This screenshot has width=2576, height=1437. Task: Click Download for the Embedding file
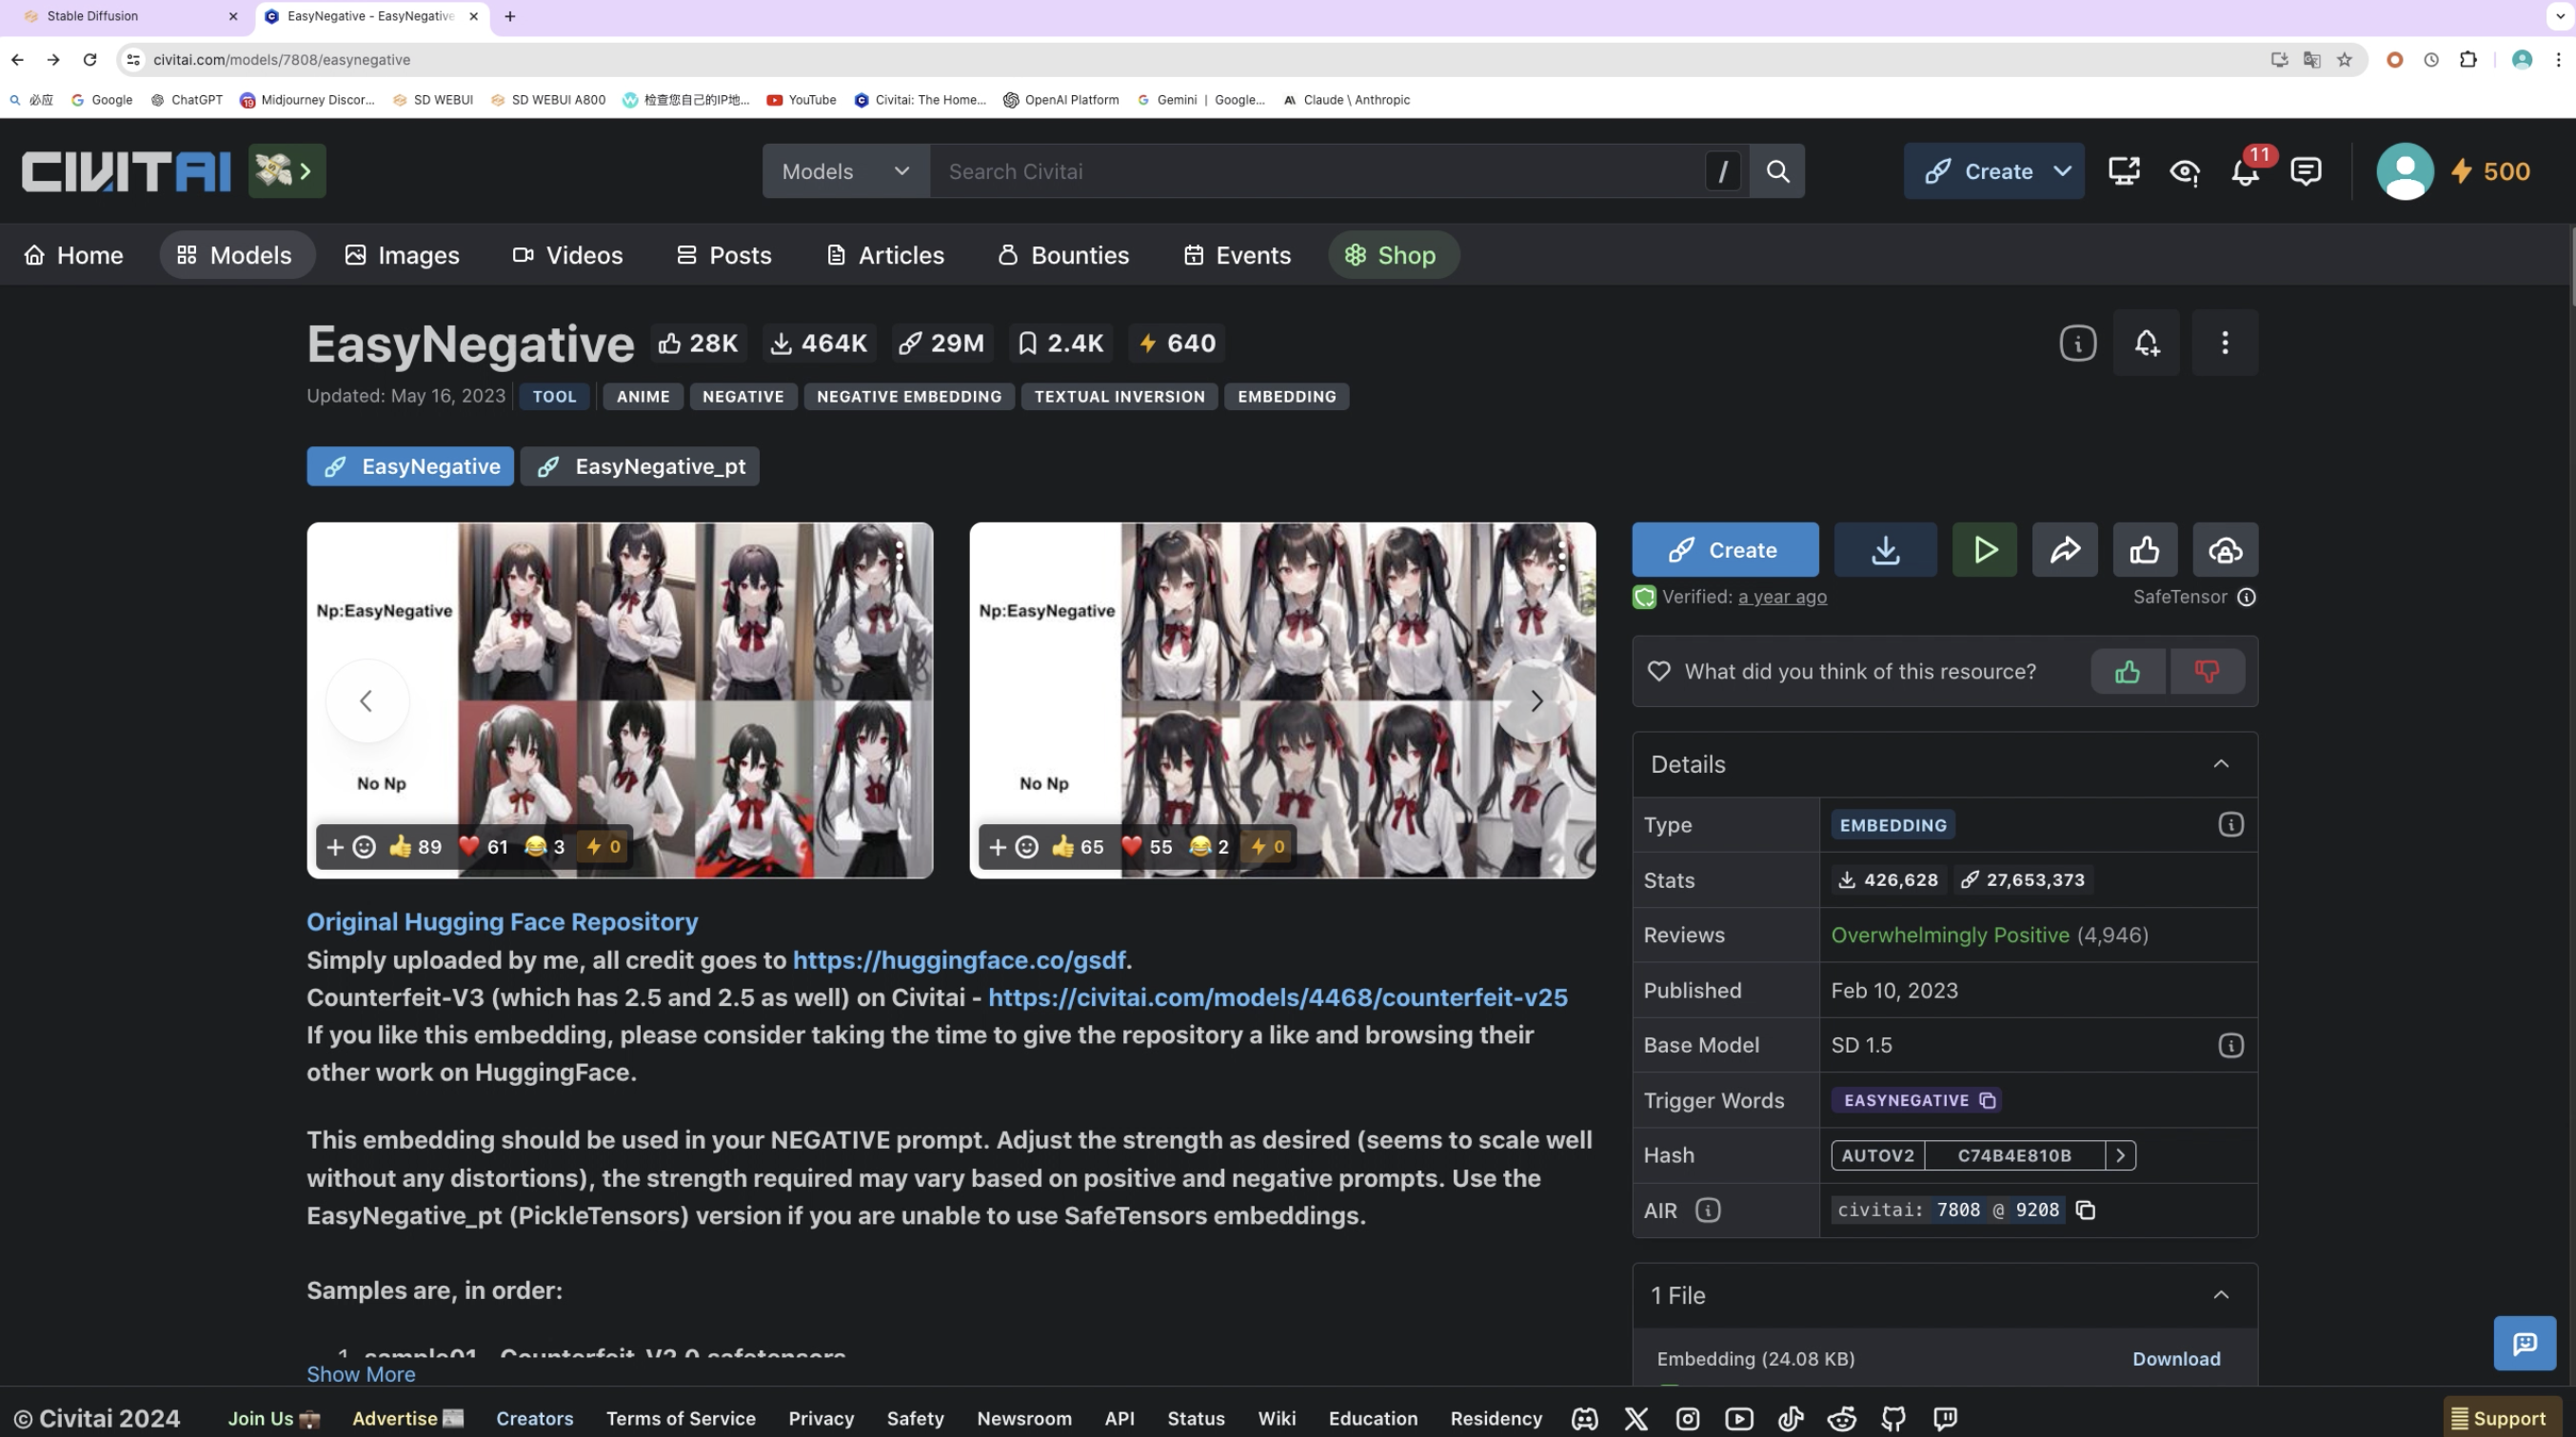click(2176, 1359)
